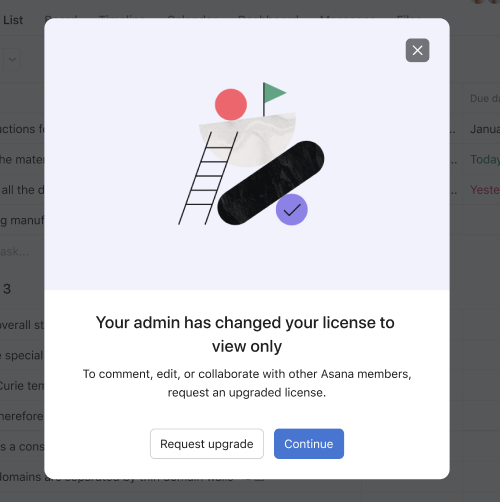Open the due date cell reading Today
The height and width of the screenshot is (502, 500).
click(485, 159)
